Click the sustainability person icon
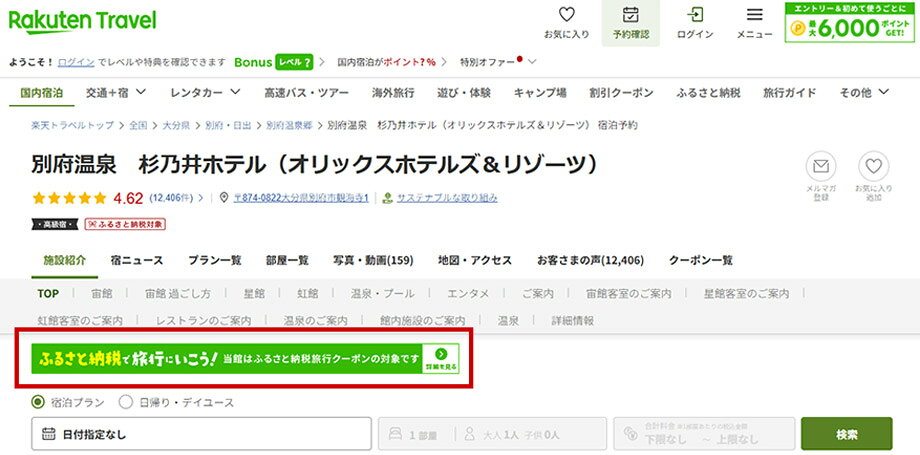This screenshot has width=920, height=455. tap(387, 198)
